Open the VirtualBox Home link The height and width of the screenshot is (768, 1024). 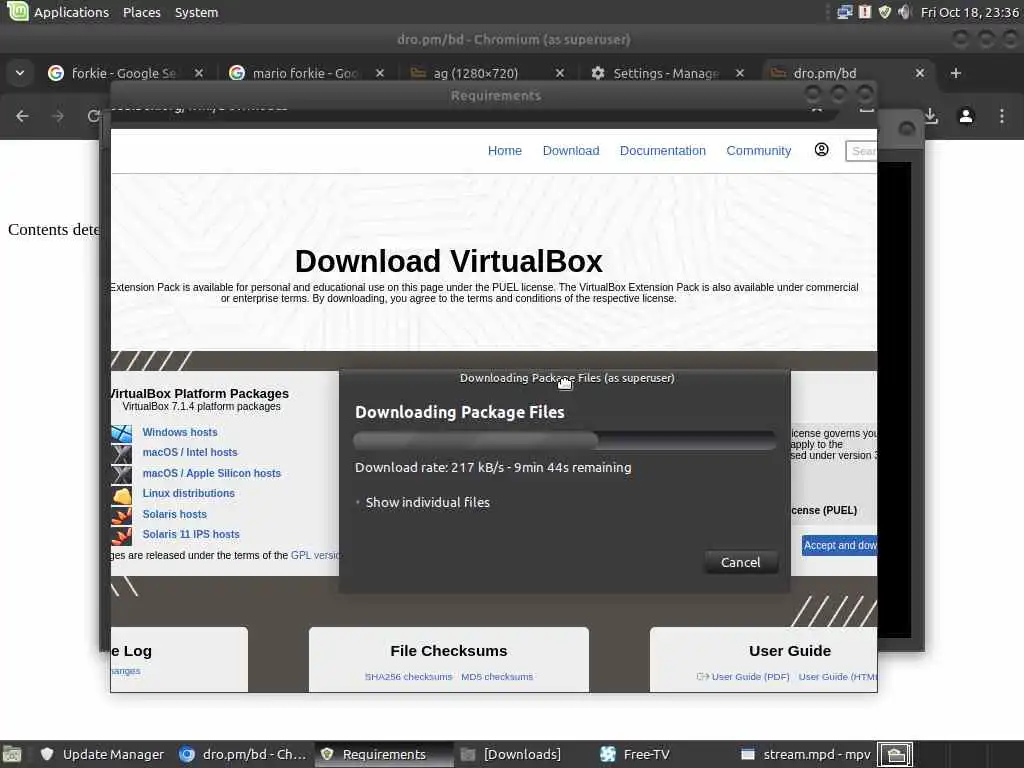pos(505,151)
